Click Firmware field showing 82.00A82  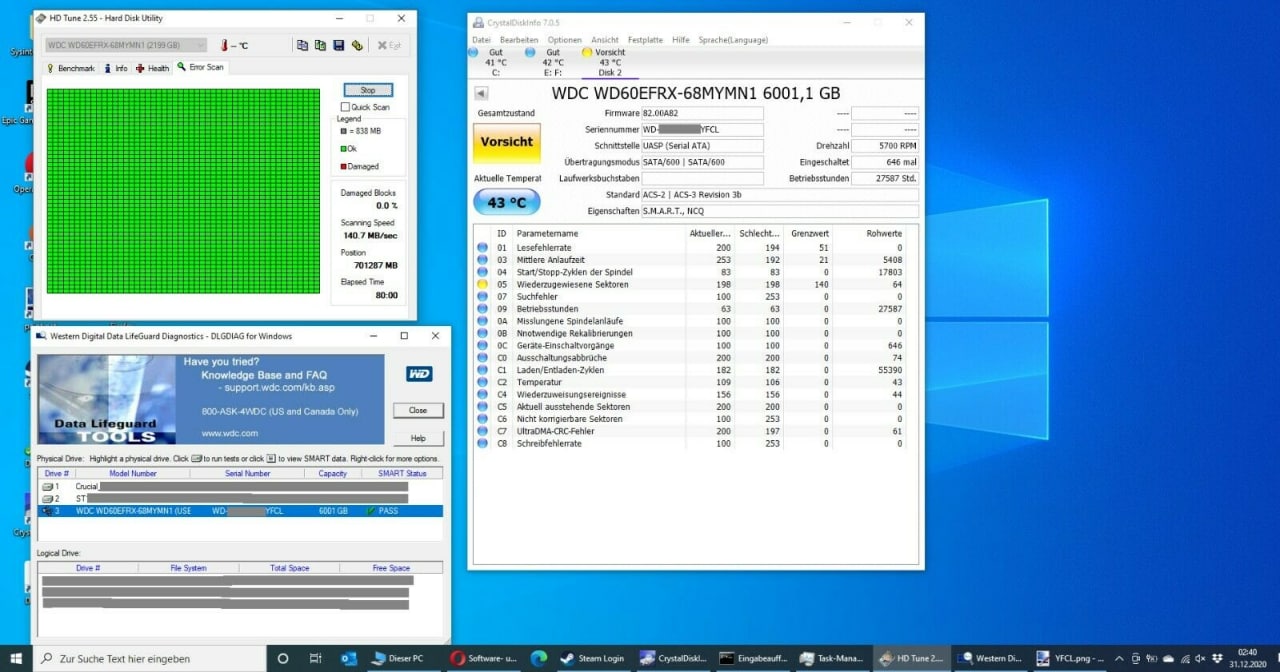click(x=702, y=113)
